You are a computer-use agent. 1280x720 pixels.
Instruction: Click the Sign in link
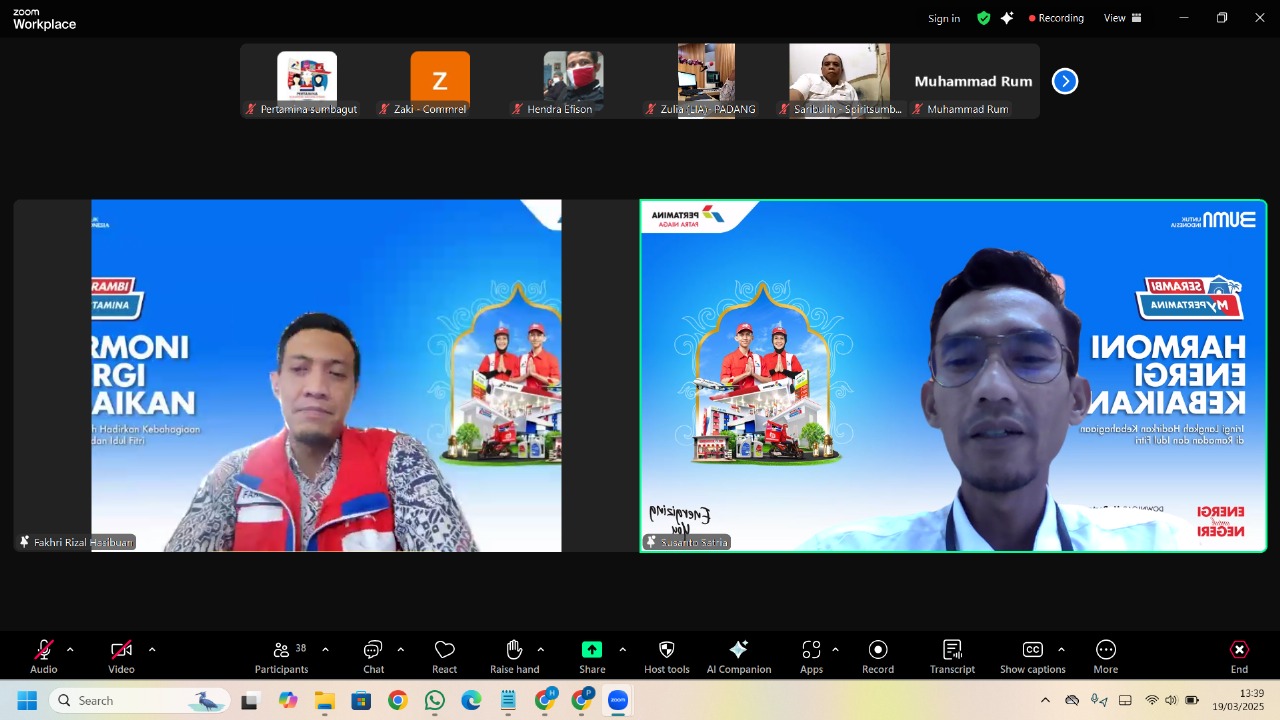(x=943, y=18)
